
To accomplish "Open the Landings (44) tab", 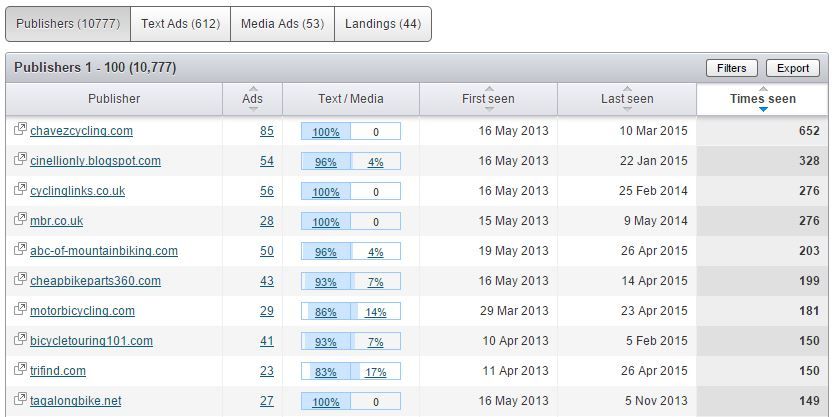I will click(383, 24).
